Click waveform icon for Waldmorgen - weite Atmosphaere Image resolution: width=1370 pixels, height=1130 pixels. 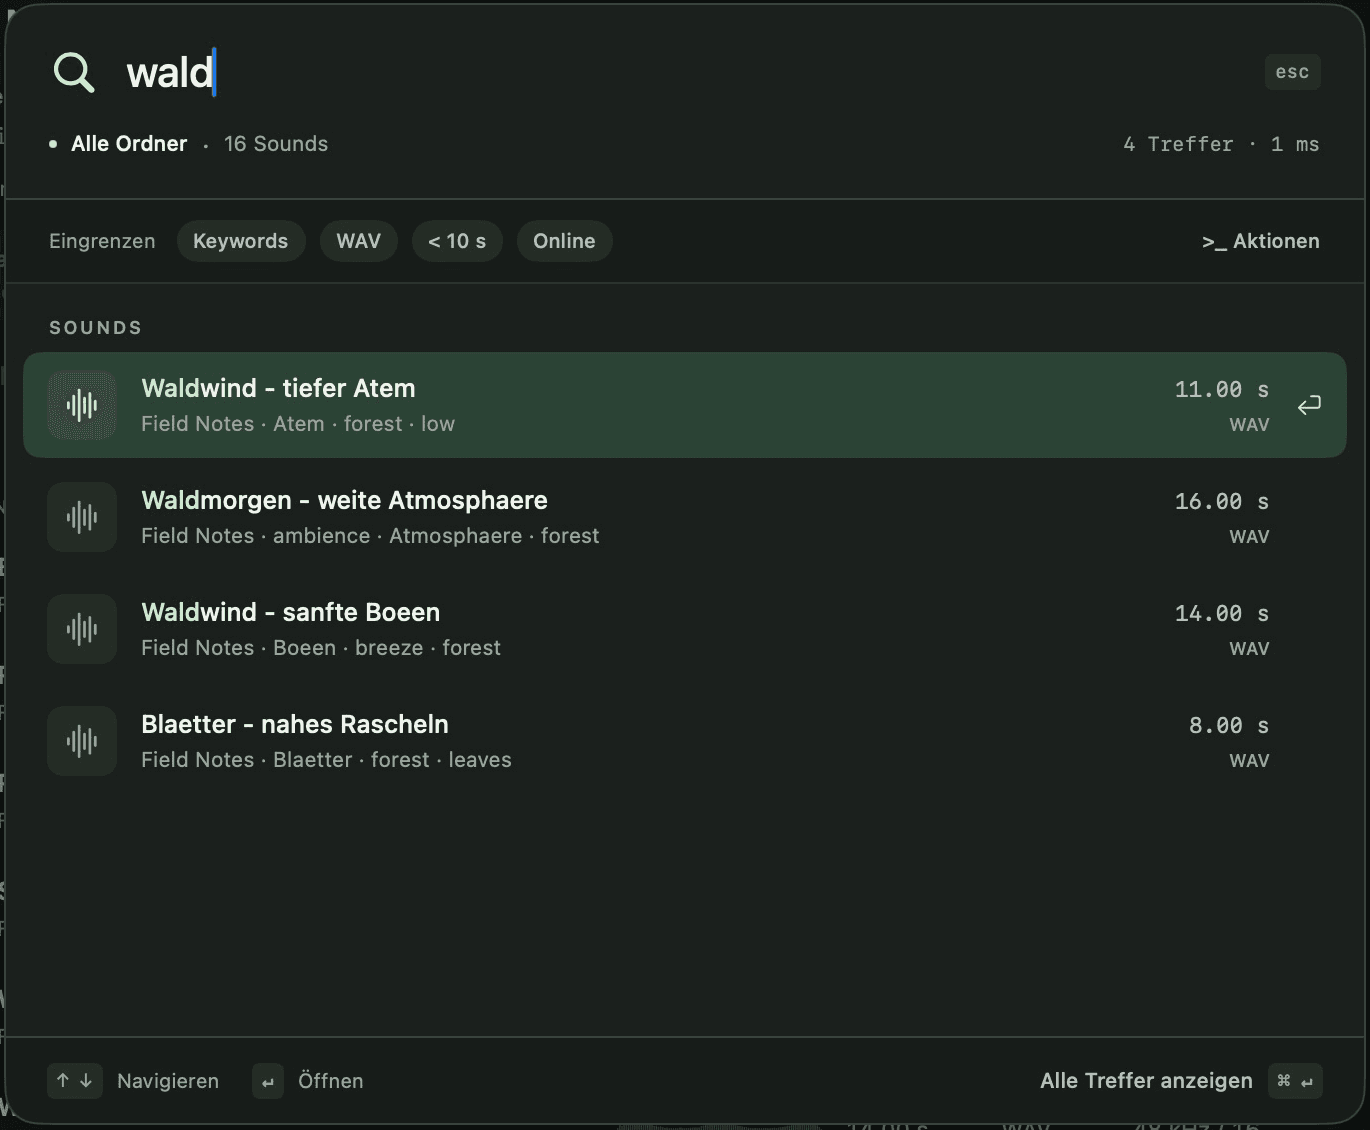tap(82, 517)
